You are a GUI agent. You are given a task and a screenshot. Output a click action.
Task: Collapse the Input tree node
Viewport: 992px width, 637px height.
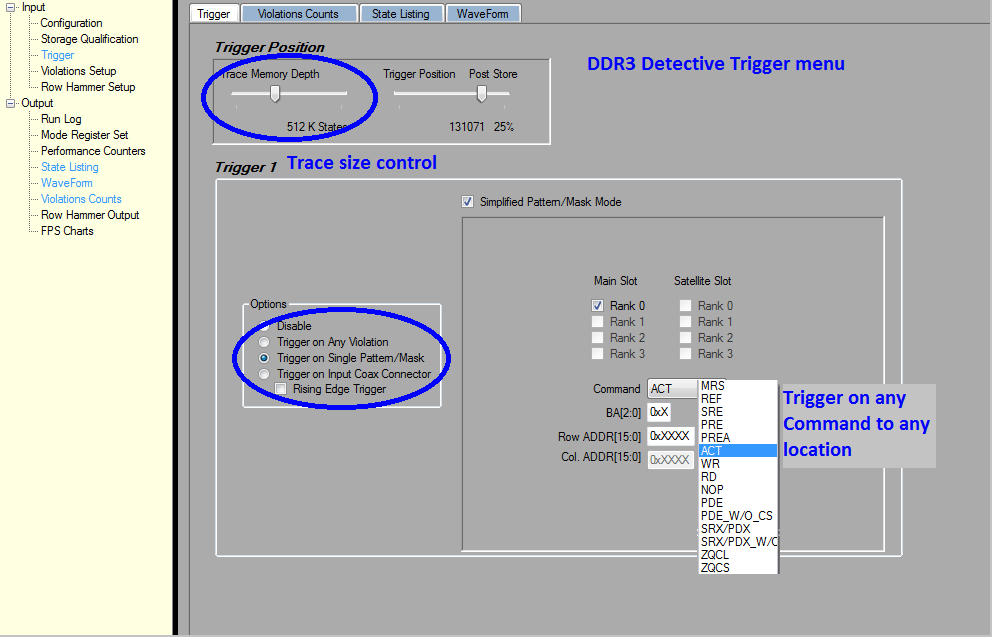tap(10, 8)
